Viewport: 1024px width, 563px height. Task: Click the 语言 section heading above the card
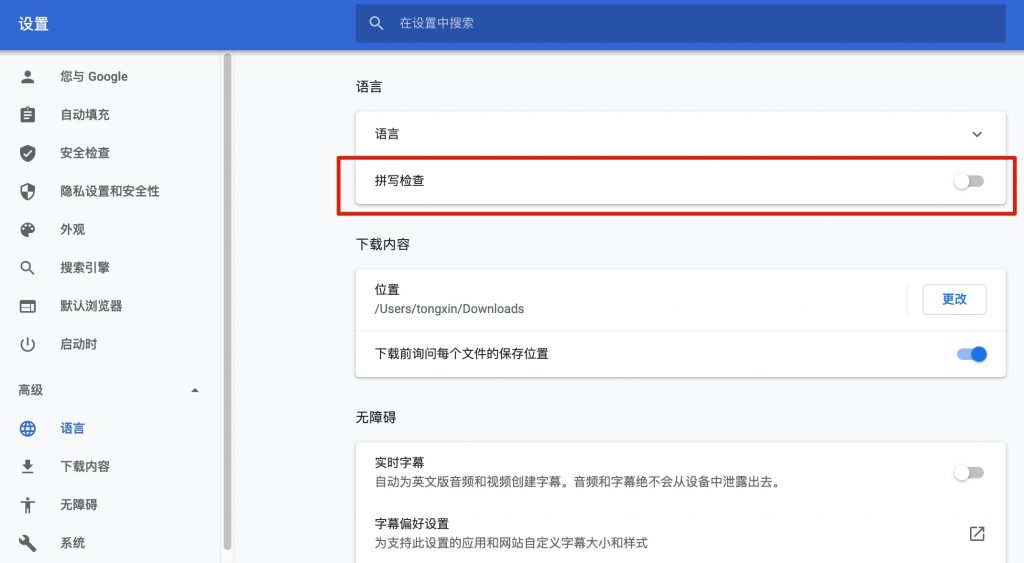369,87
